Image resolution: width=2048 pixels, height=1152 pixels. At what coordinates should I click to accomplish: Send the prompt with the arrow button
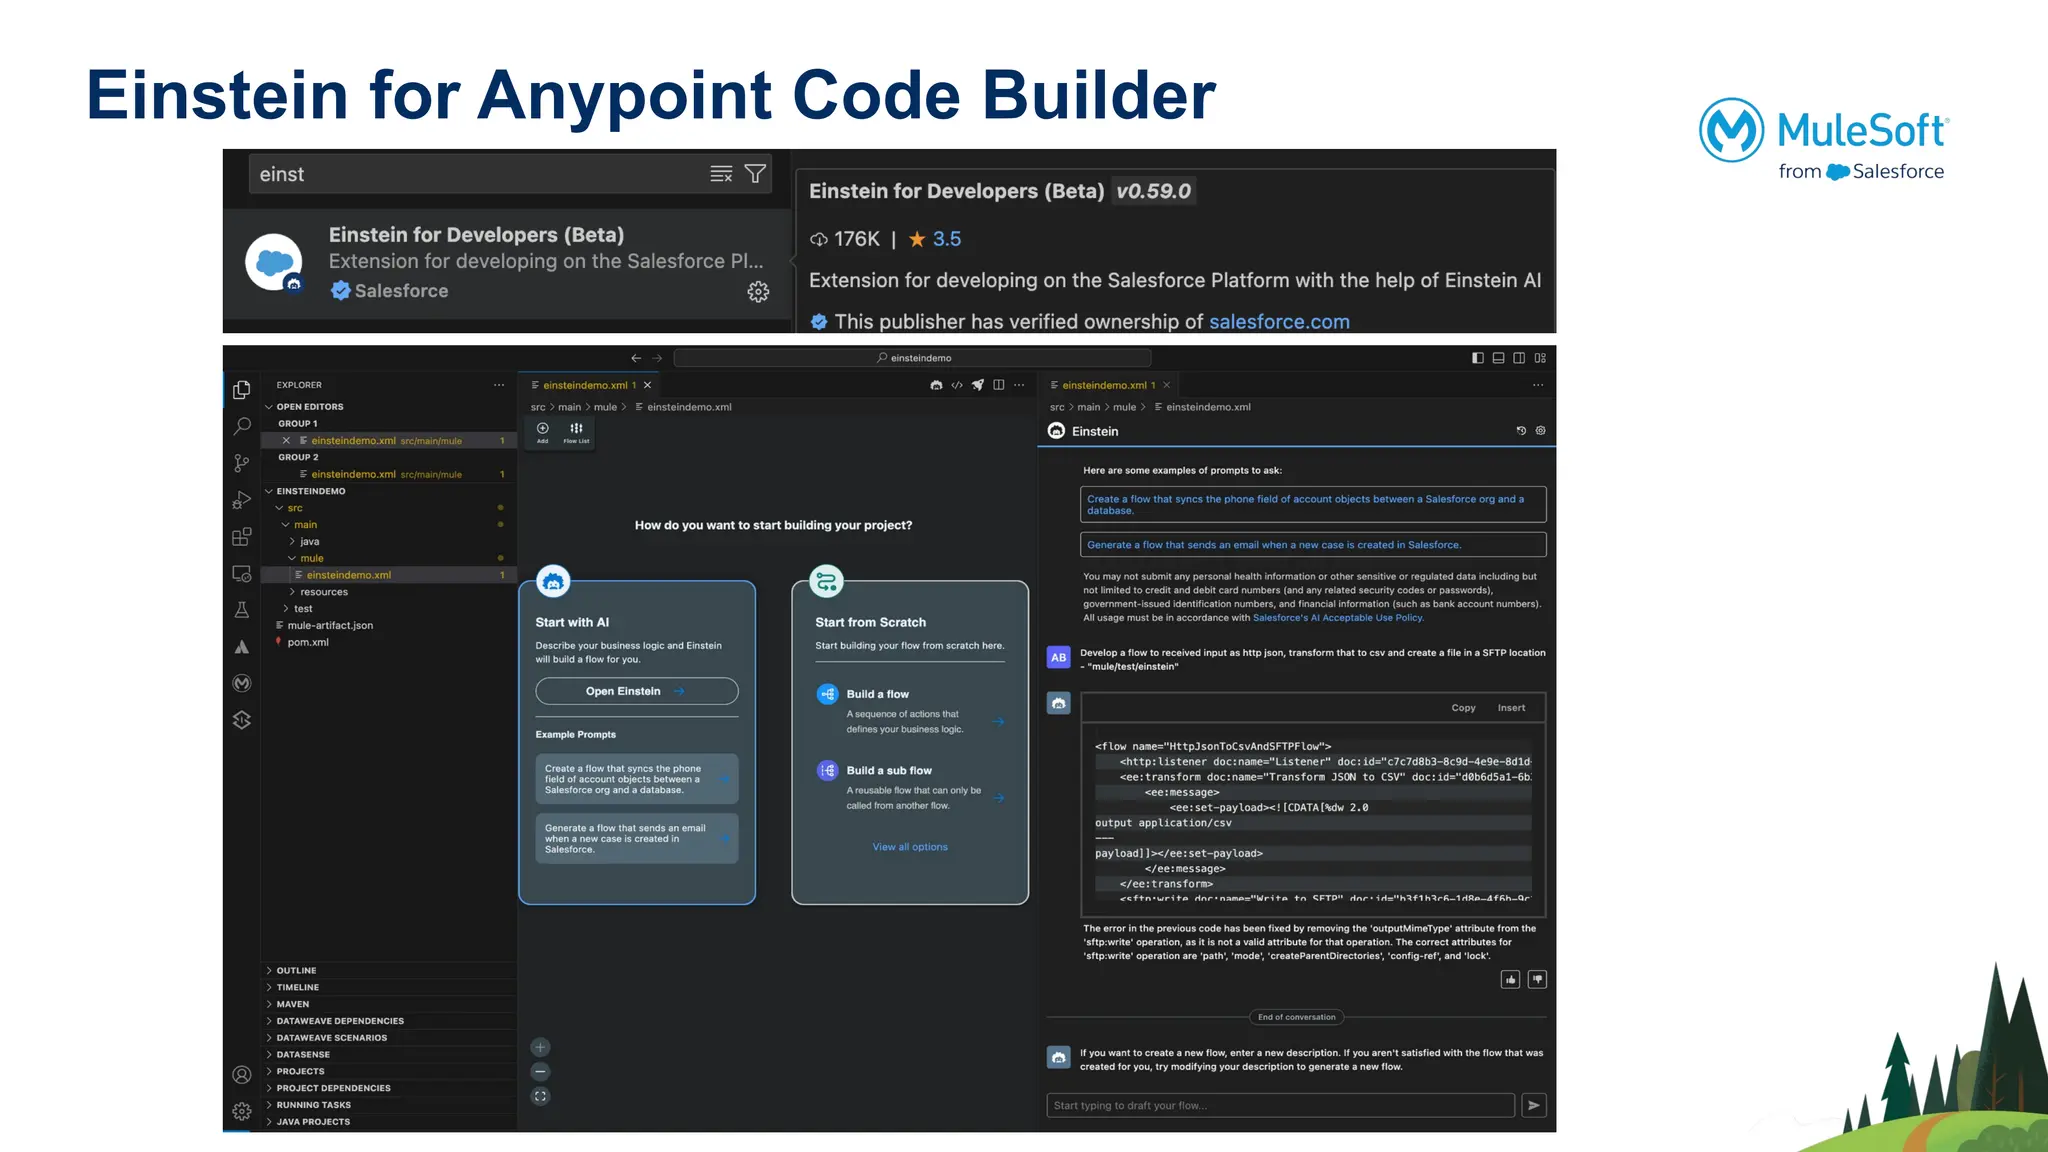(x=1534, y=1105)
